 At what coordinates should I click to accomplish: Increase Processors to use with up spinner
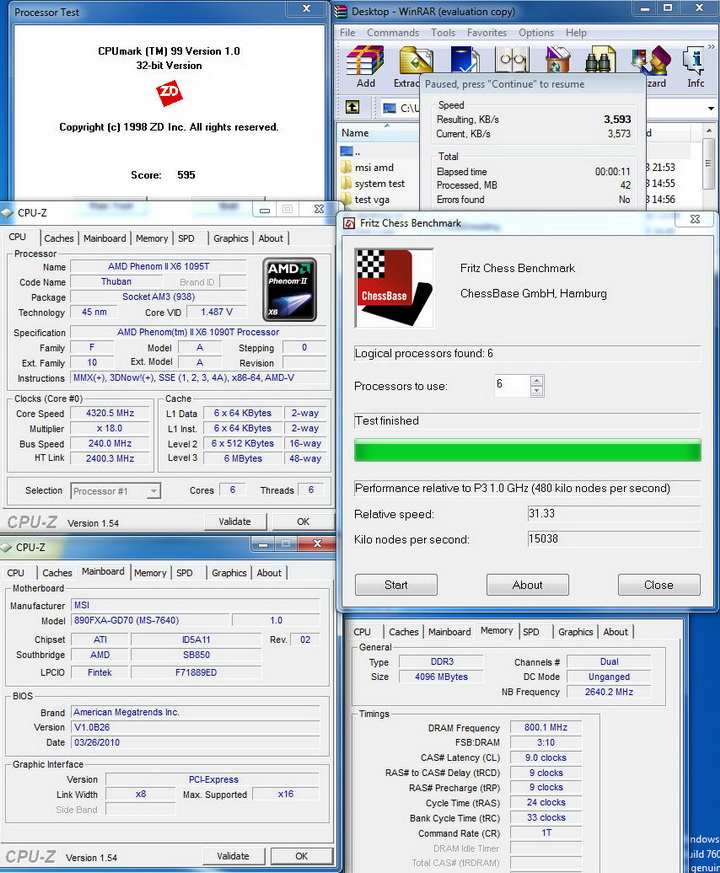[537, 381]
